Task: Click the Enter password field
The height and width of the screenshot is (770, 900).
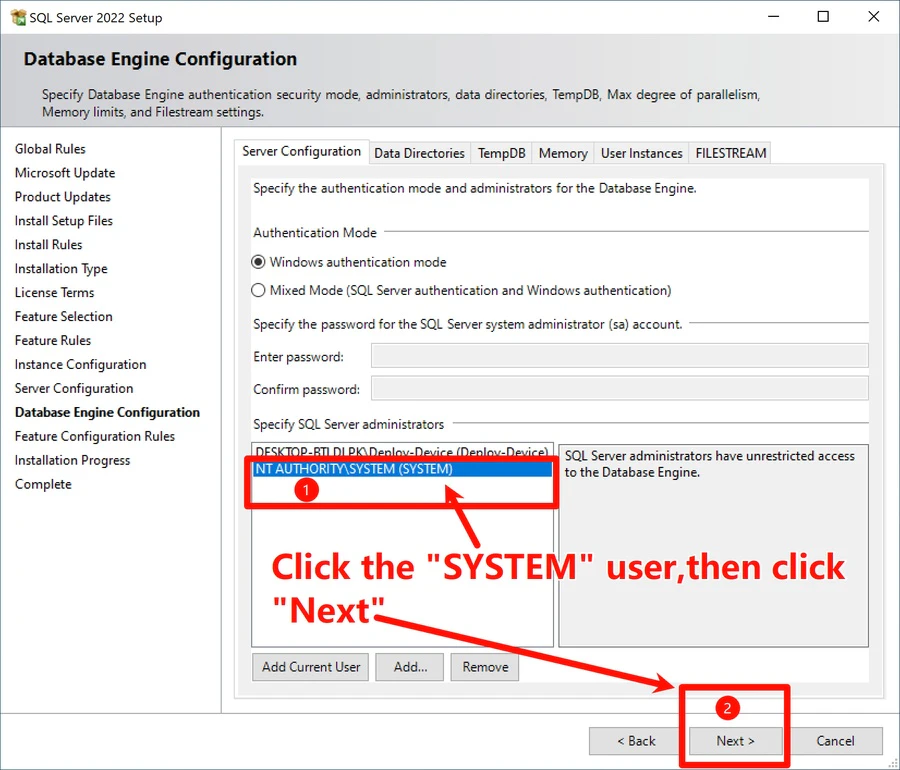Action: pos(619,356)
